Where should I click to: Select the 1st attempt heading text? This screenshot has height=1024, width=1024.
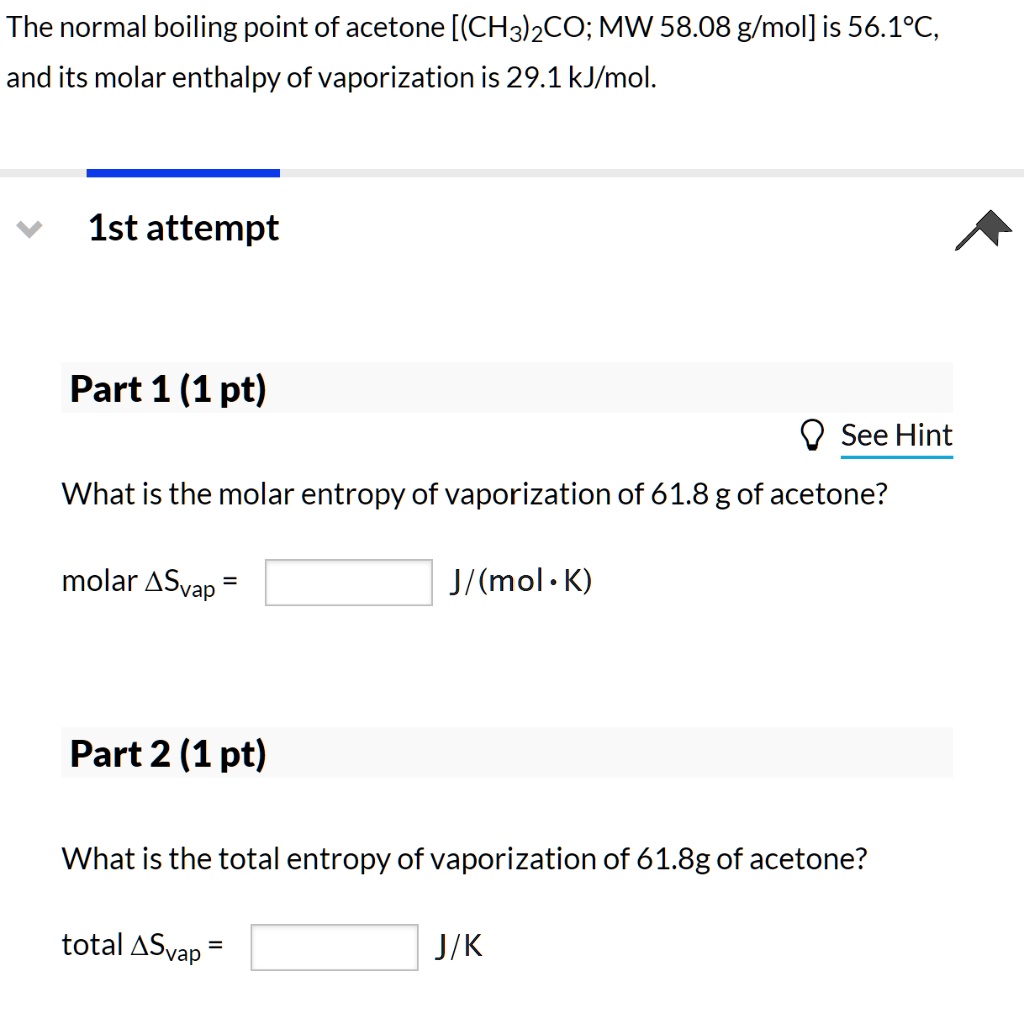point(184,228)
